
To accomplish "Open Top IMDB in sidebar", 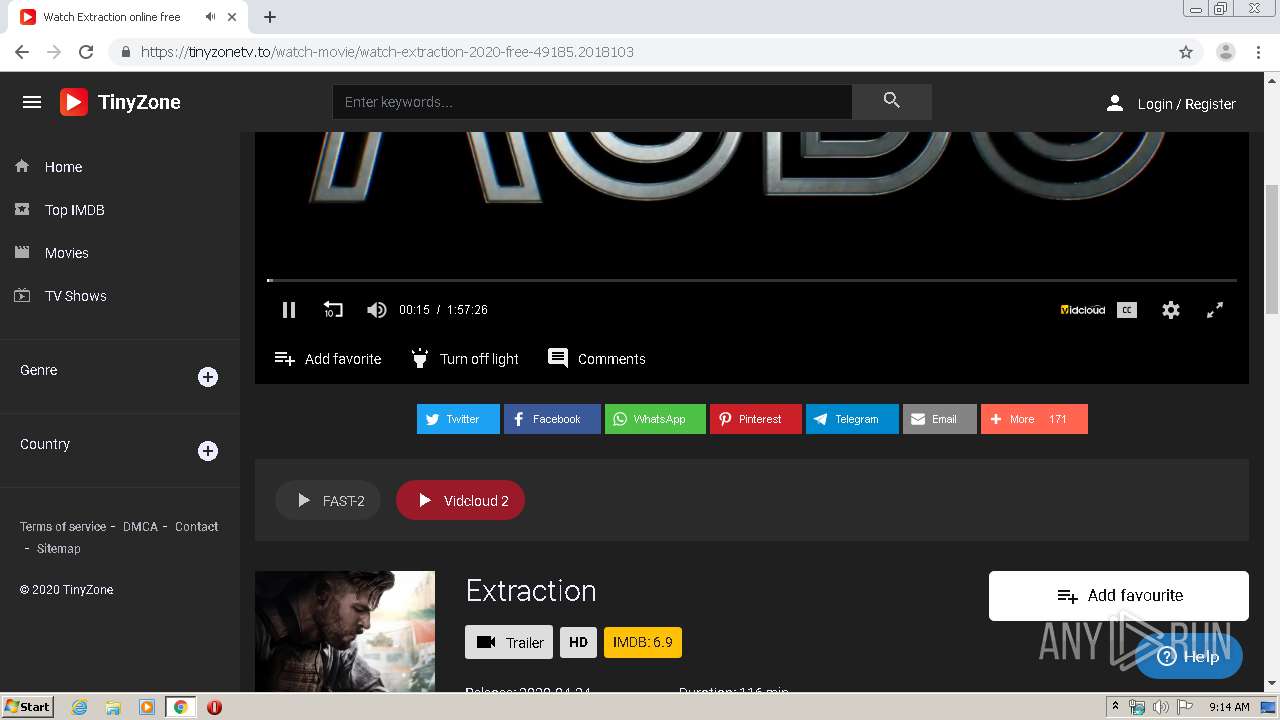I will pos(74,210).
